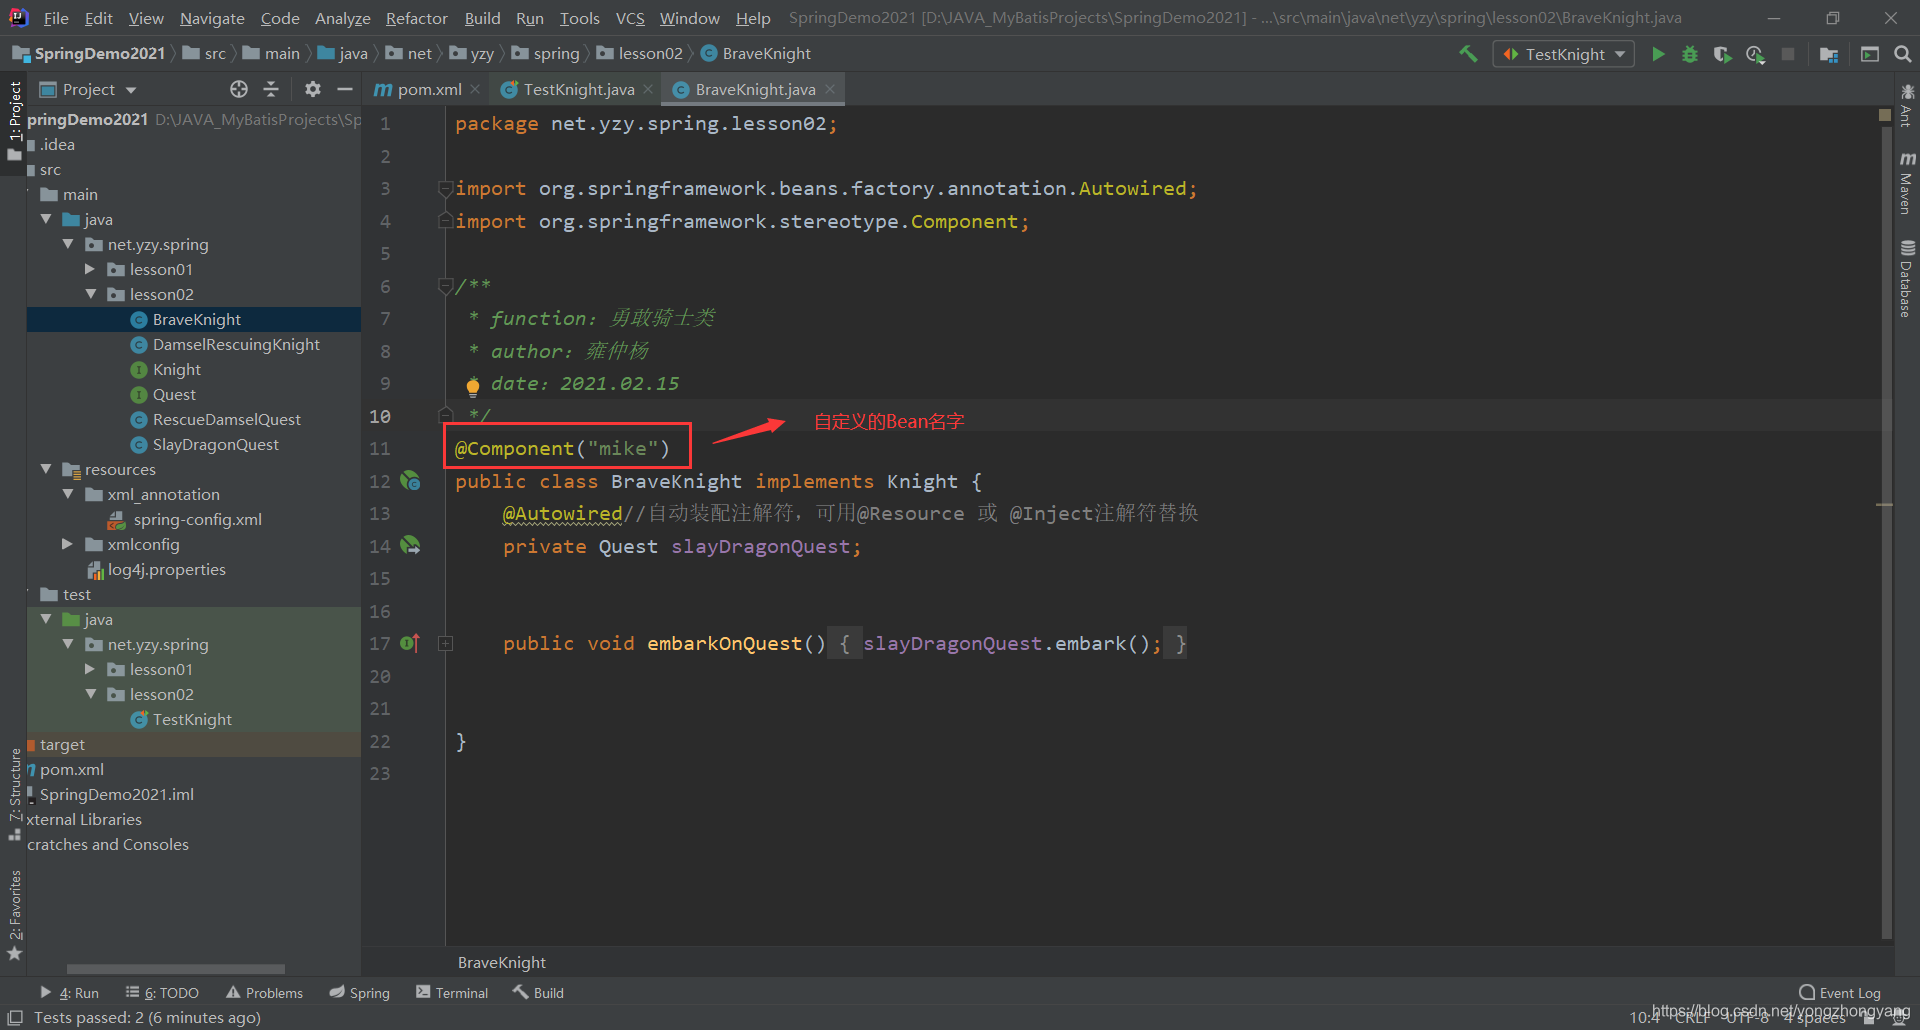Image resolution: width=1920 pixels, height=1030 pixels.
Task: Collapse the resources folder
Action: click(46, 469)
